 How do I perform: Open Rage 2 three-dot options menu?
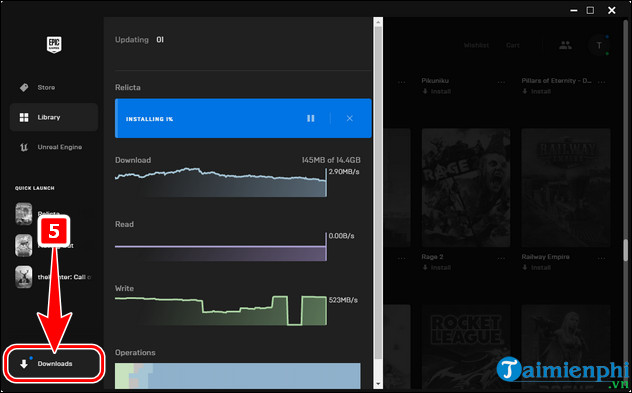coord(501,258)
